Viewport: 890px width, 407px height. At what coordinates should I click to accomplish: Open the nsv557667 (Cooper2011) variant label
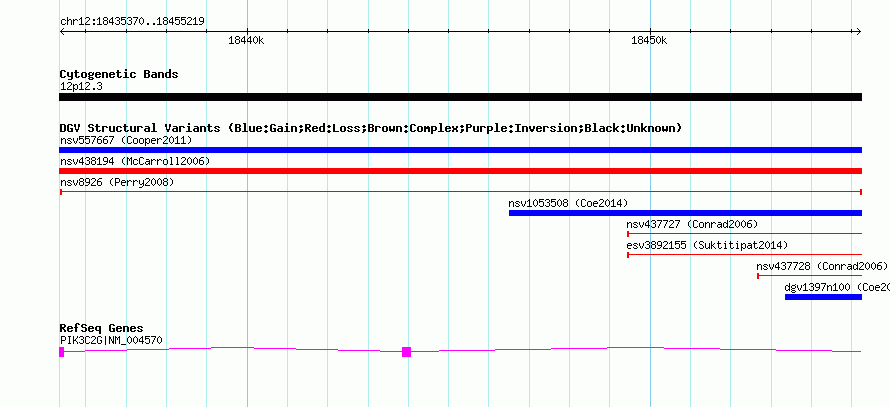pyautogui.click(x=126, y=140)
